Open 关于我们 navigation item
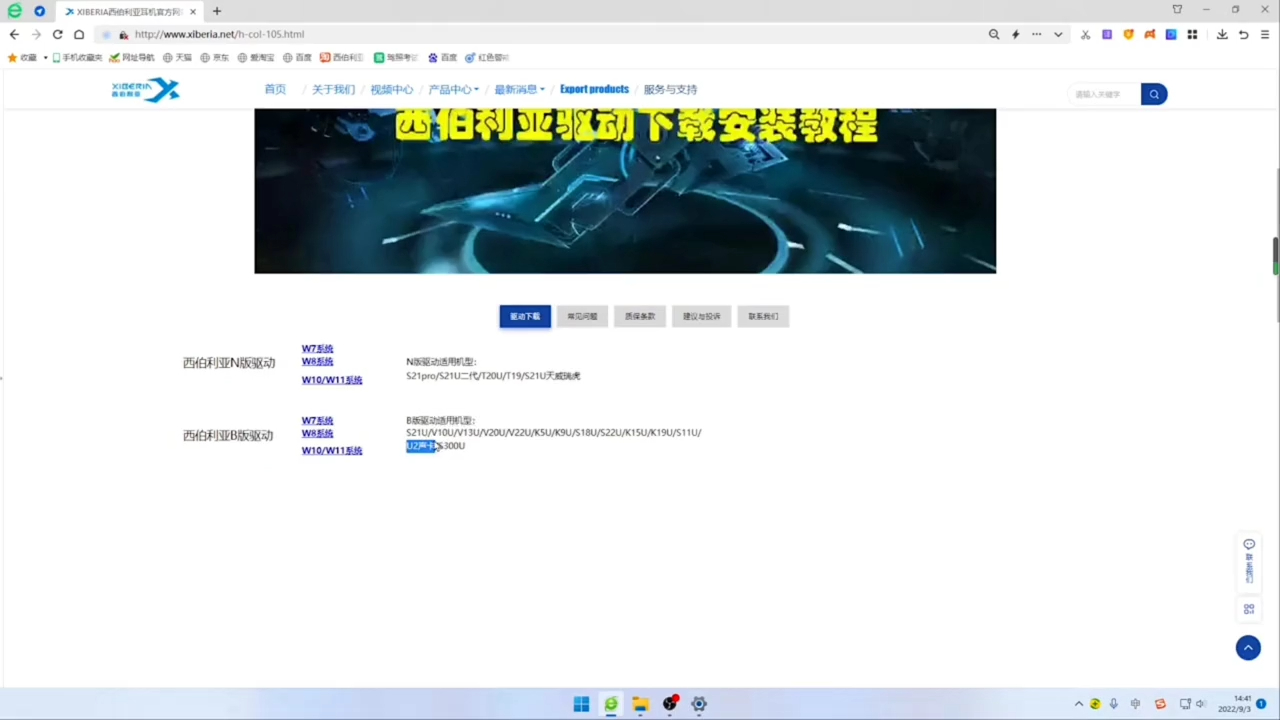The width and height of the screenshot is (1280, 720). [333, 89]
